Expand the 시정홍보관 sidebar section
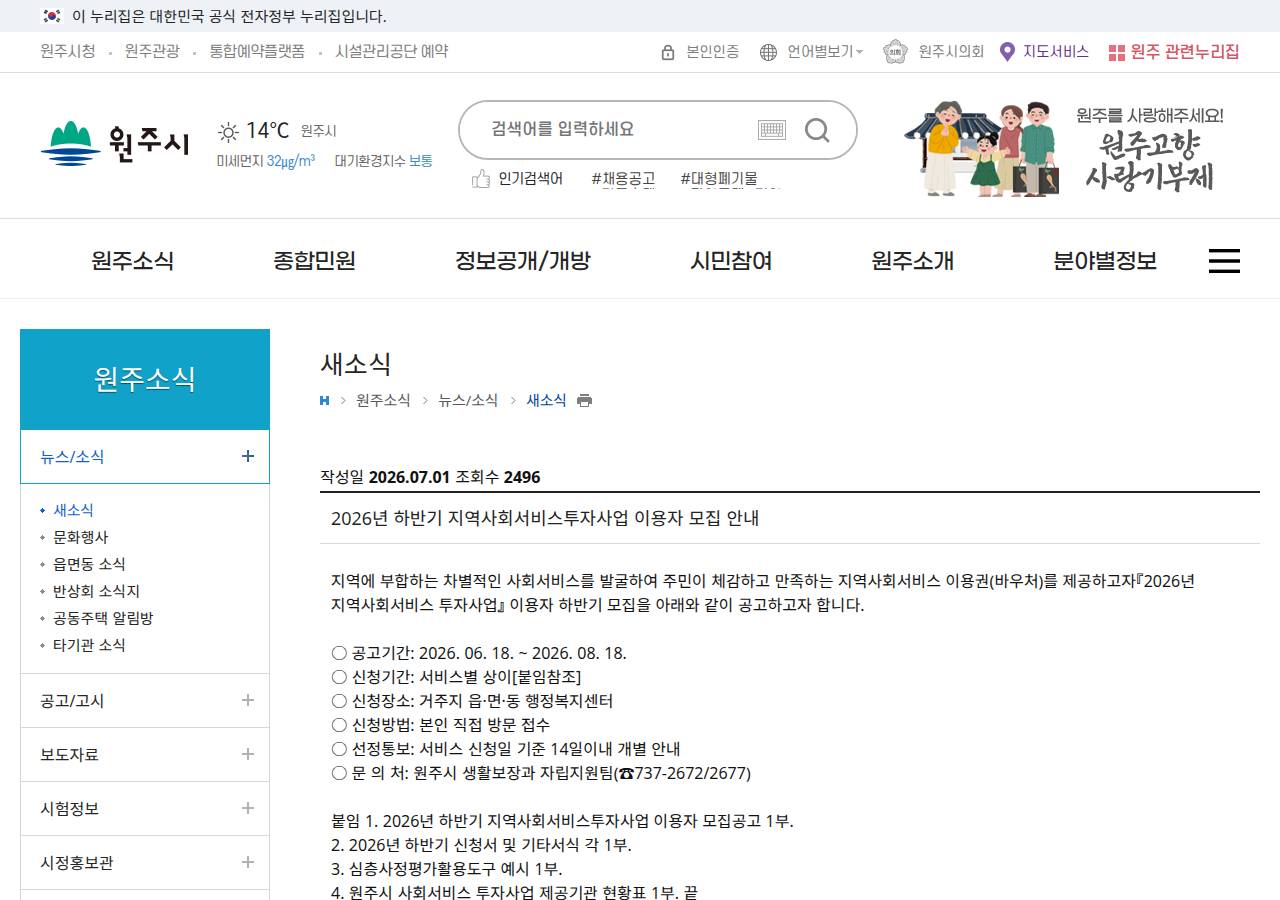1280x900 pixels. click(248, 862)
